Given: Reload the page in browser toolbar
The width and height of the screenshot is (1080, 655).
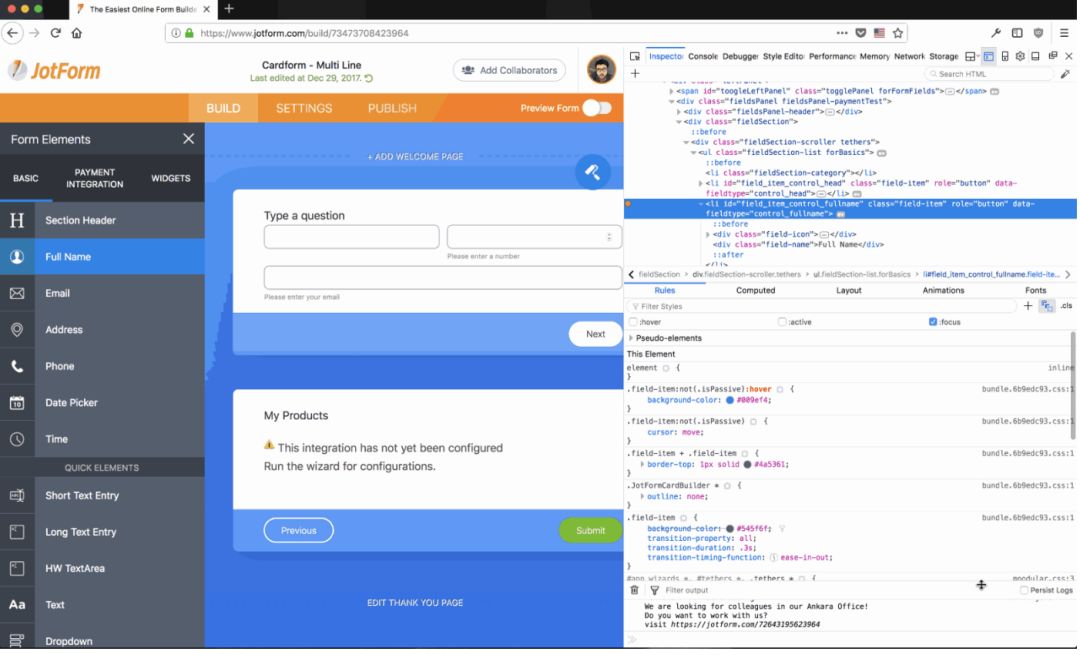Looking at the screenshot, I should pyautogui.click(x=56, y=33).
